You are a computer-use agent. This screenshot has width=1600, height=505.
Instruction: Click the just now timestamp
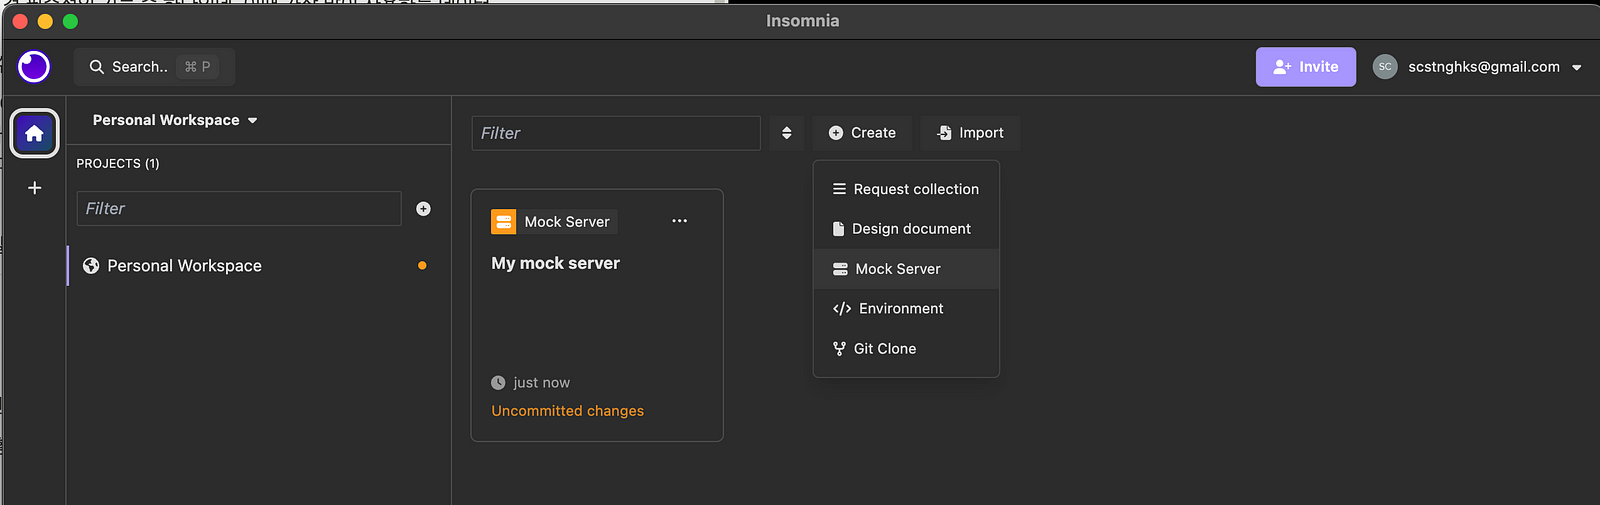[542, 383]
